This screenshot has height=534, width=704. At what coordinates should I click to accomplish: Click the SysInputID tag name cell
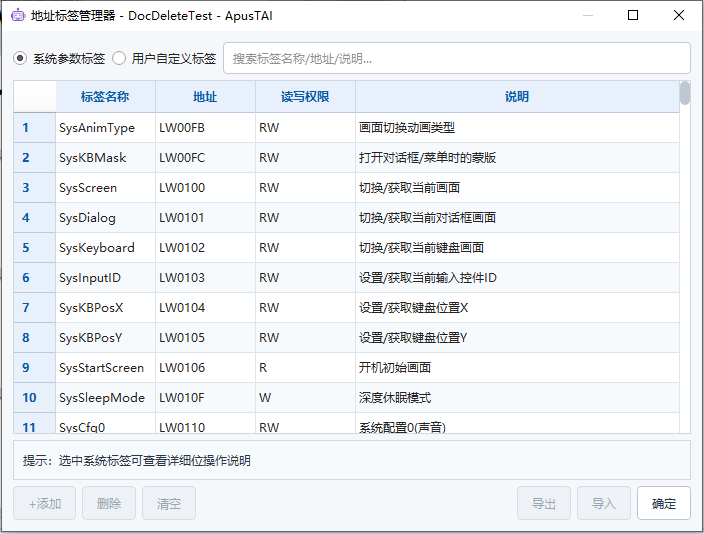pos(106,278)
